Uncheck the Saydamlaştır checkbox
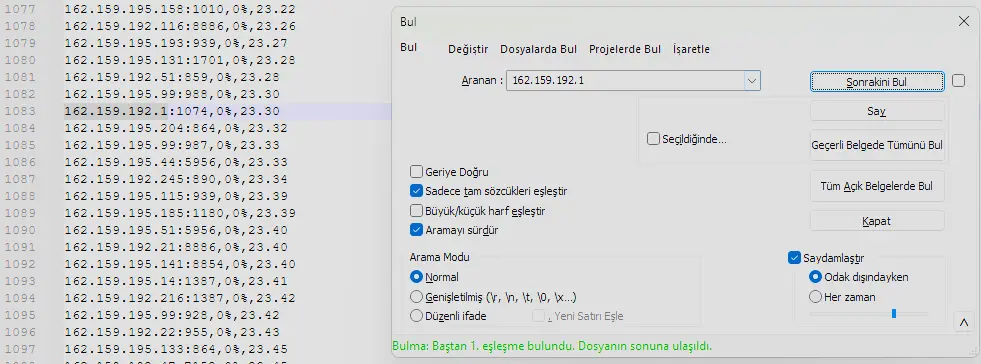 point(795,258)
